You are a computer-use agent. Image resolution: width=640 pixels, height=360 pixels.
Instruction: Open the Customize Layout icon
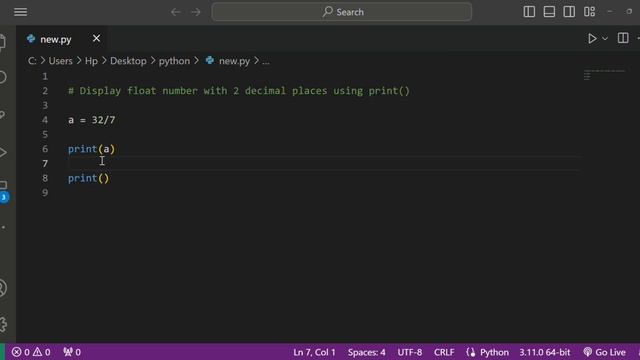[x=589, y=12]
